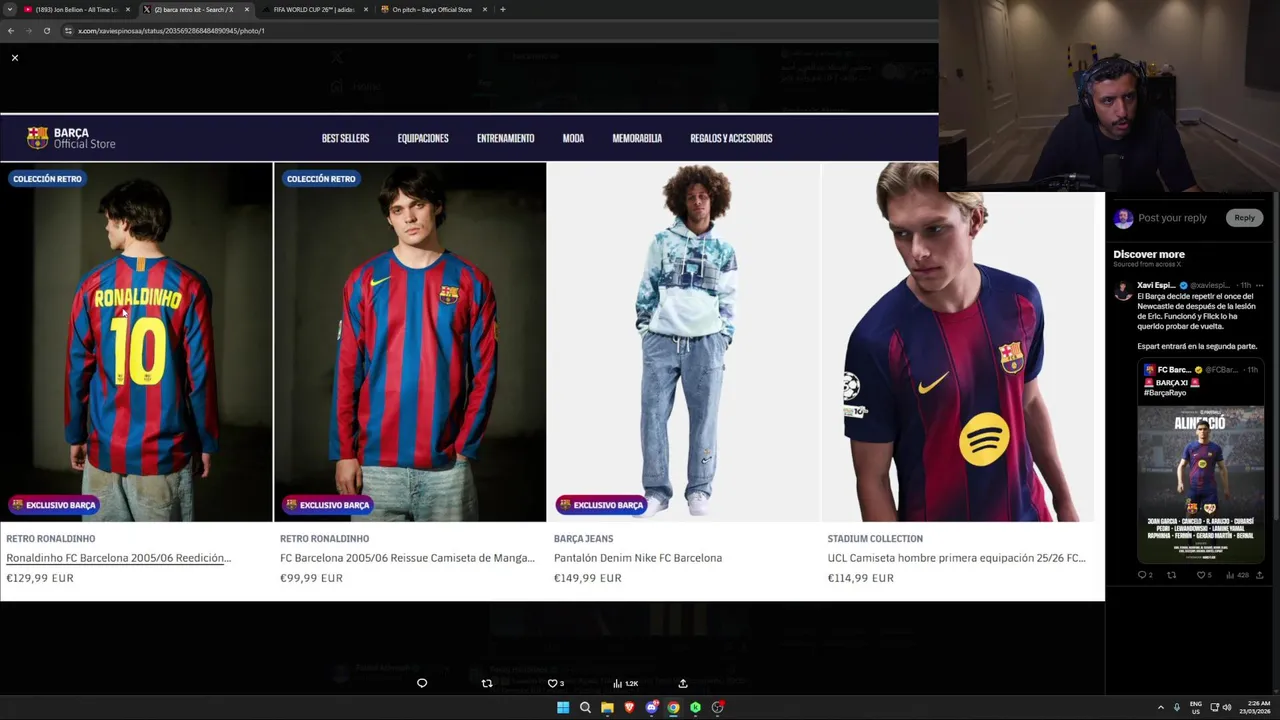1280x720 pixels.
Task: Click the €129,99 EUR price
Action: click(x=40, y=578)
